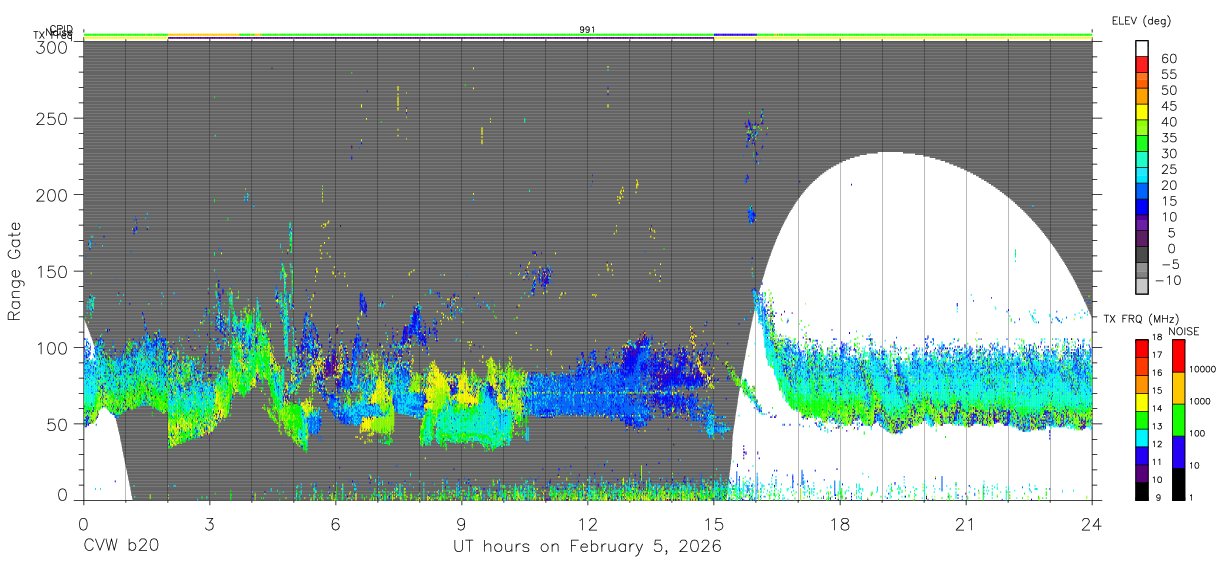The image size is (1228, 567).
Task: Click the hour 18 tick on the time axis
Action: (x=840, y=523)
